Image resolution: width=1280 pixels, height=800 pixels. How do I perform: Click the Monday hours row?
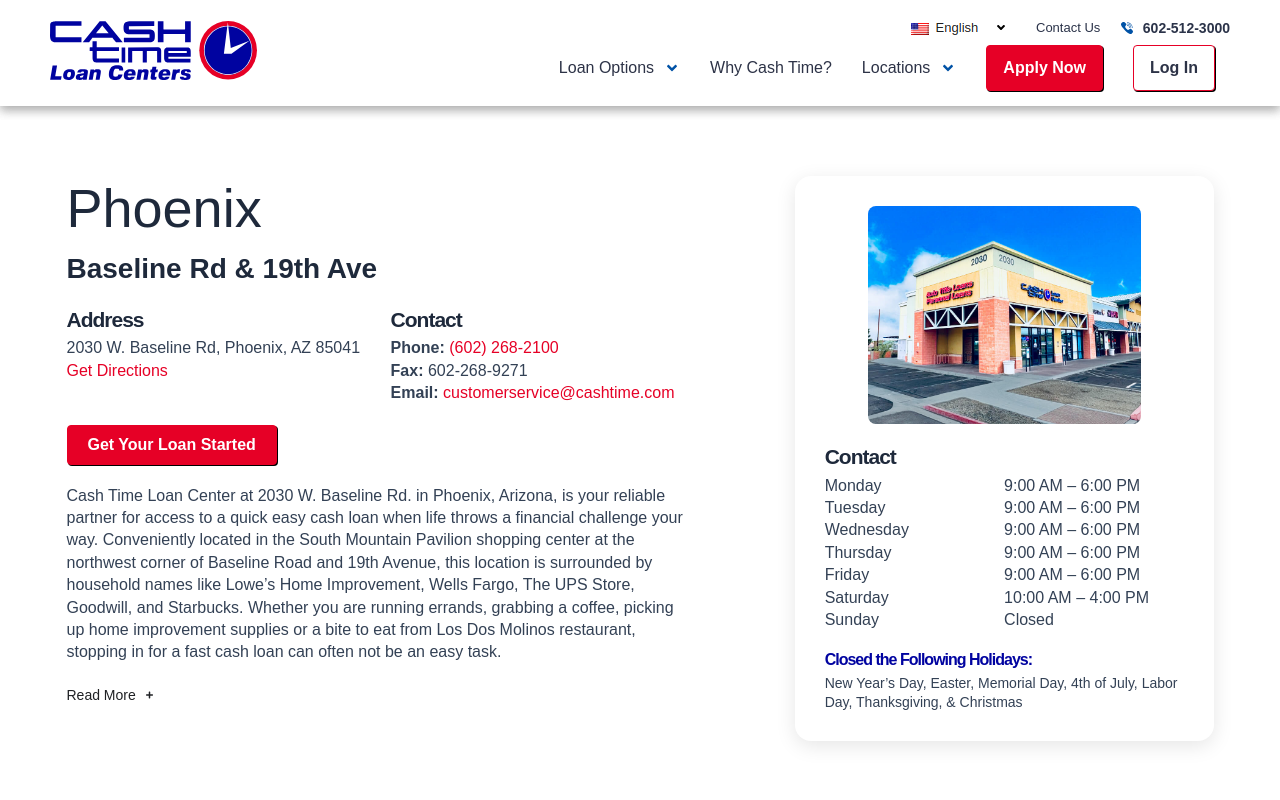click(x=1004, y=486)
